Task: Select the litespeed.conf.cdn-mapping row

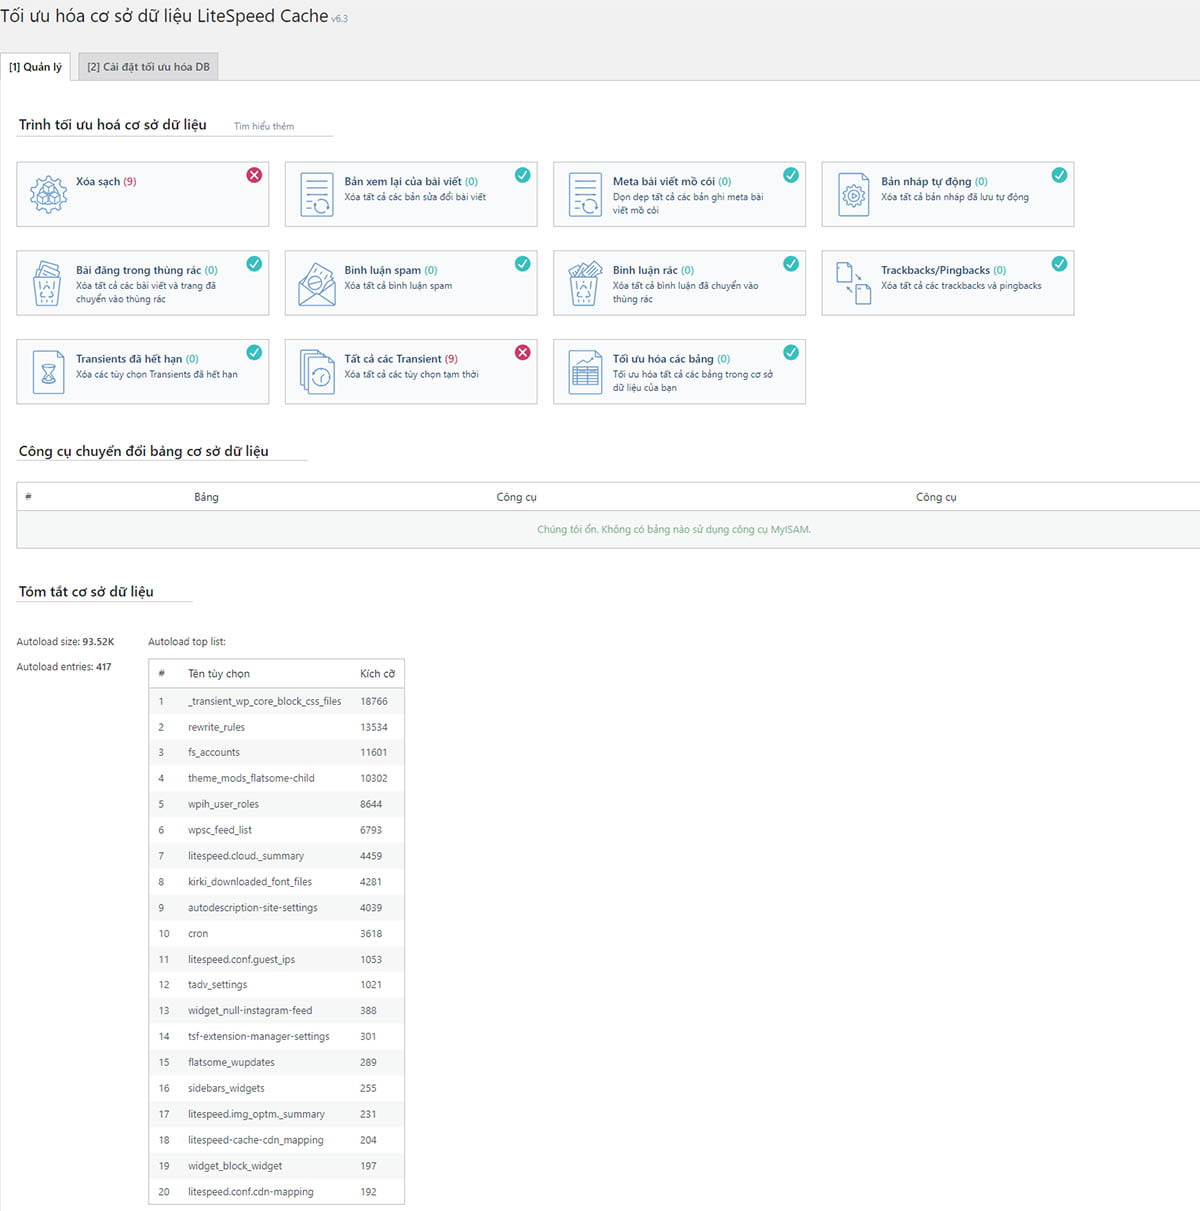Action: pos(277,1192)
